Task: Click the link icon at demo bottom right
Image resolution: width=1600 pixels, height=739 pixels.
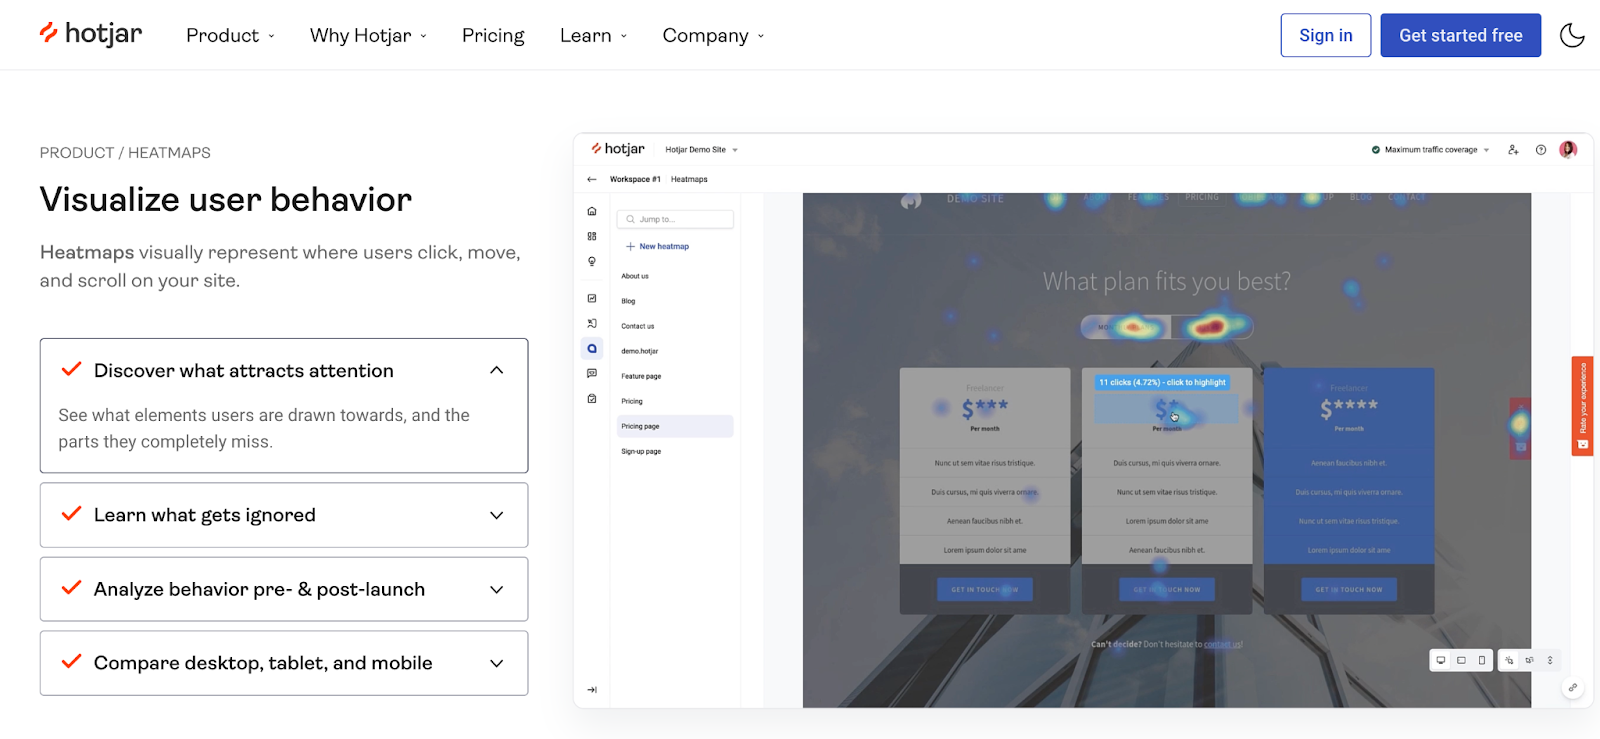Action: (x=1573, y=687)
